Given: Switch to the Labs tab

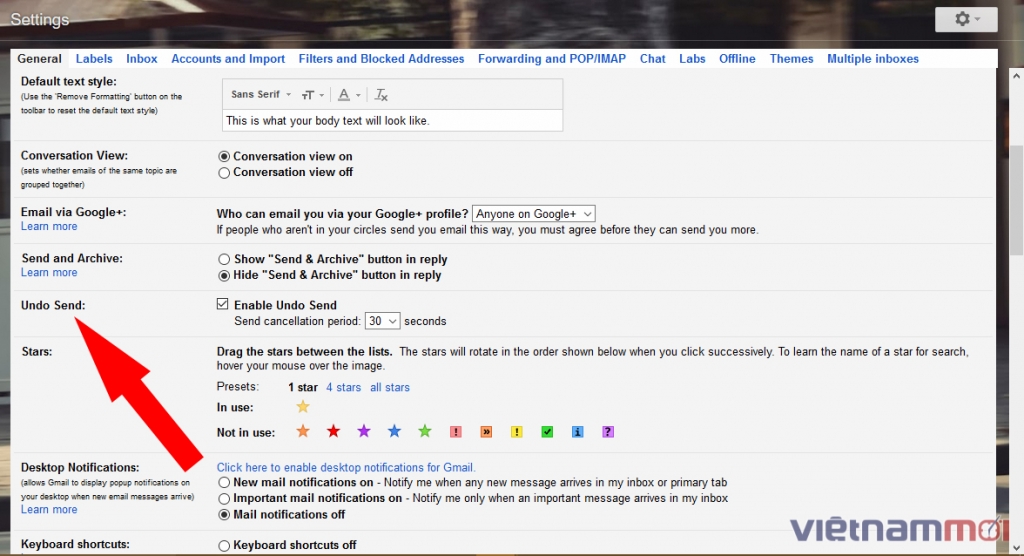Looking at the screenshot, I should tap(692, 59).
